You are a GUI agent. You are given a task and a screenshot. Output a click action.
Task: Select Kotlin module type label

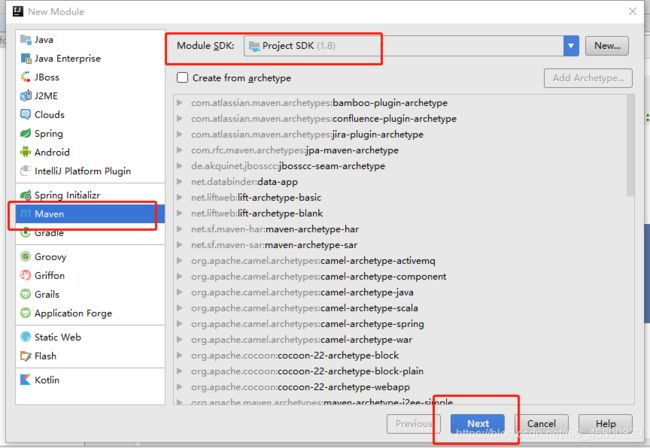47,380
